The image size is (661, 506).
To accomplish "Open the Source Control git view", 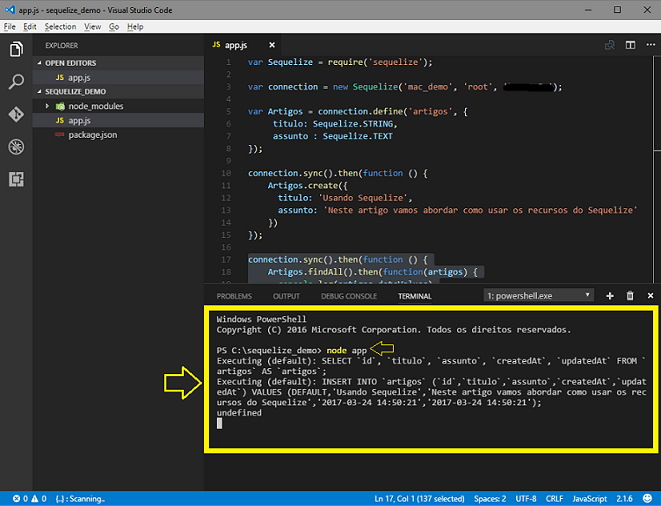I will tap(16, 114).
